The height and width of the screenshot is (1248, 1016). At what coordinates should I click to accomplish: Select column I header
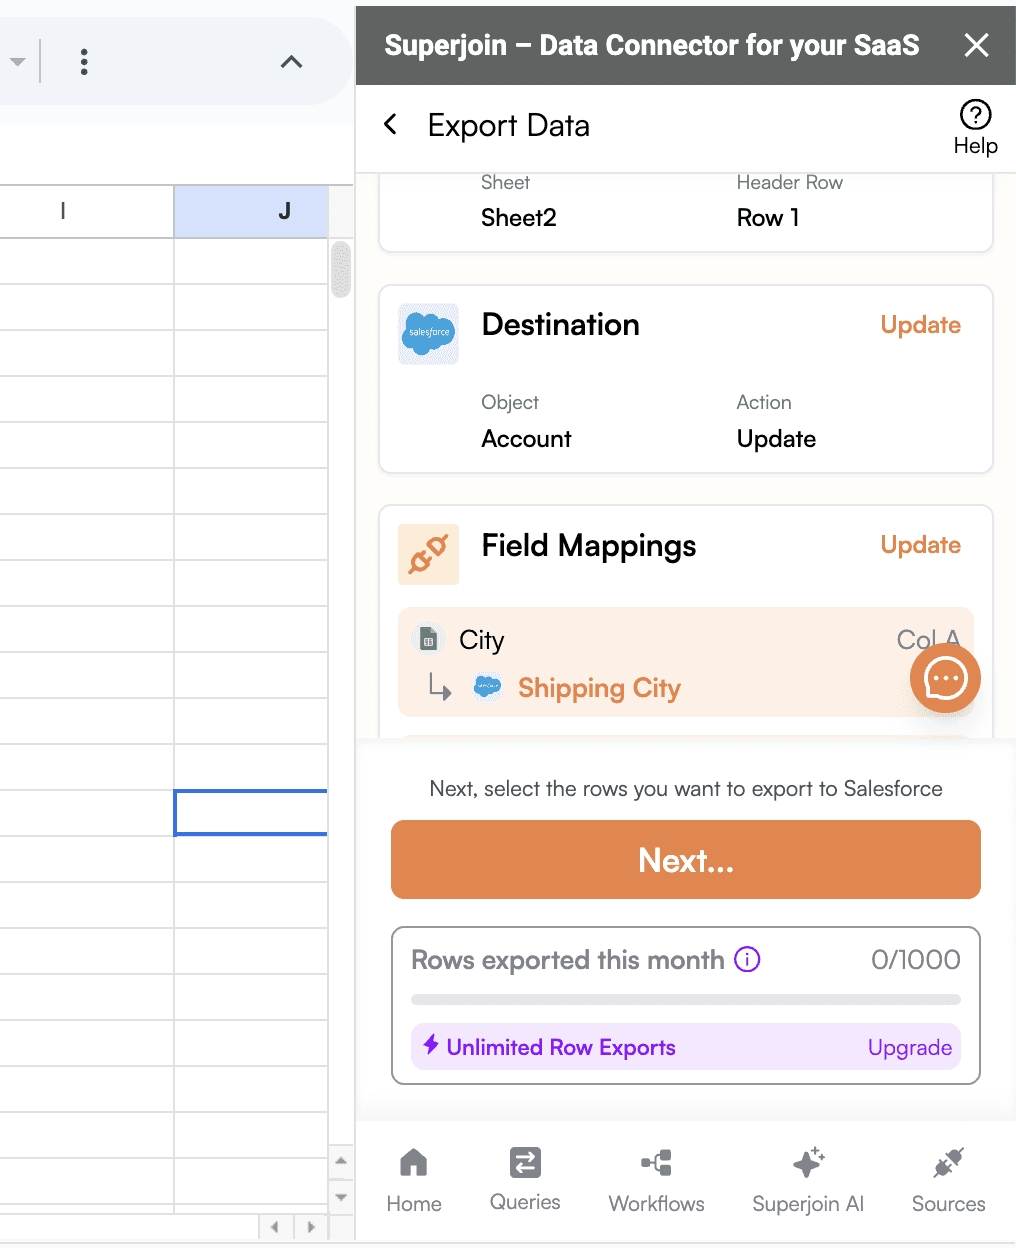tap(87, 211)
